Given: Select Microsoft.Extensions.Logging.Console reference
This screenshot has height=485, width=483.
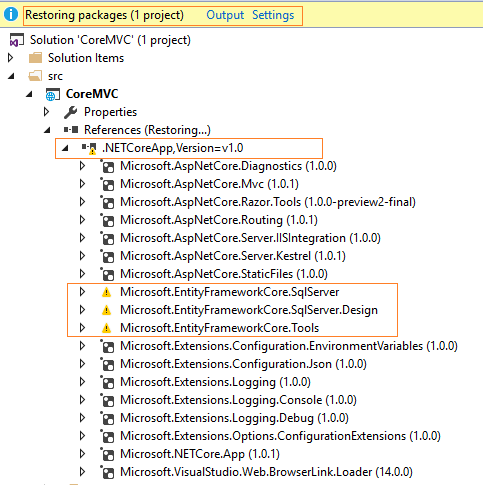Looking at the screenshot, I should (x=238, y=400).
